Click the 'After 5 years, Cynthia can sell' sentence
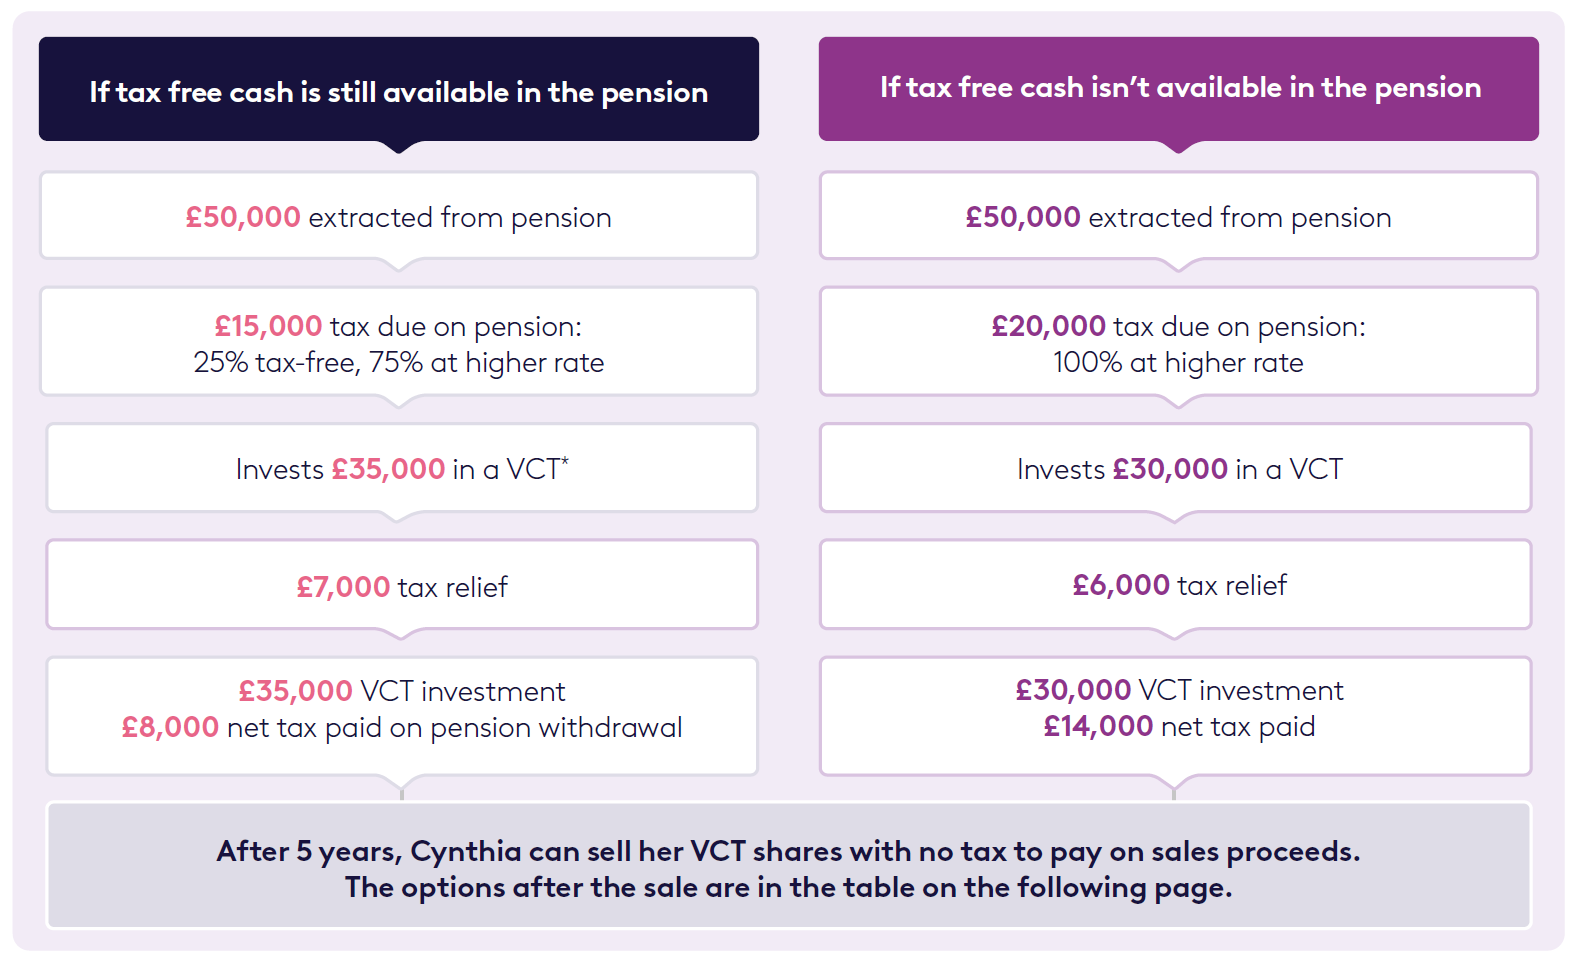Image resolution: width=1577 pixels, height=958 pixels. (x=788, y=851)
